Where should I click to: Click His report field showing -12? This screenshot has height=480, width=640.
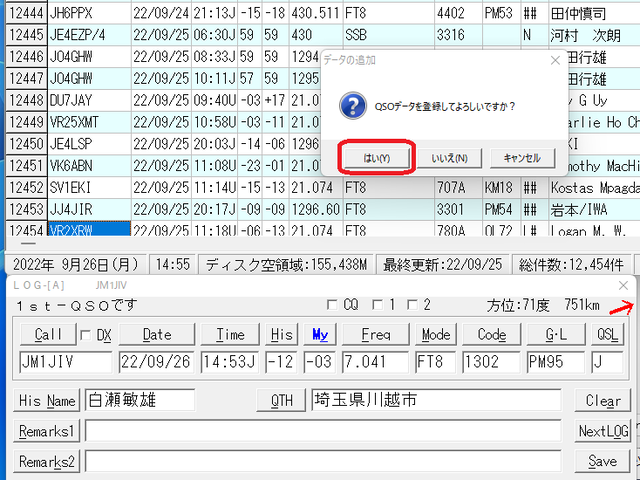coord(282,362)
